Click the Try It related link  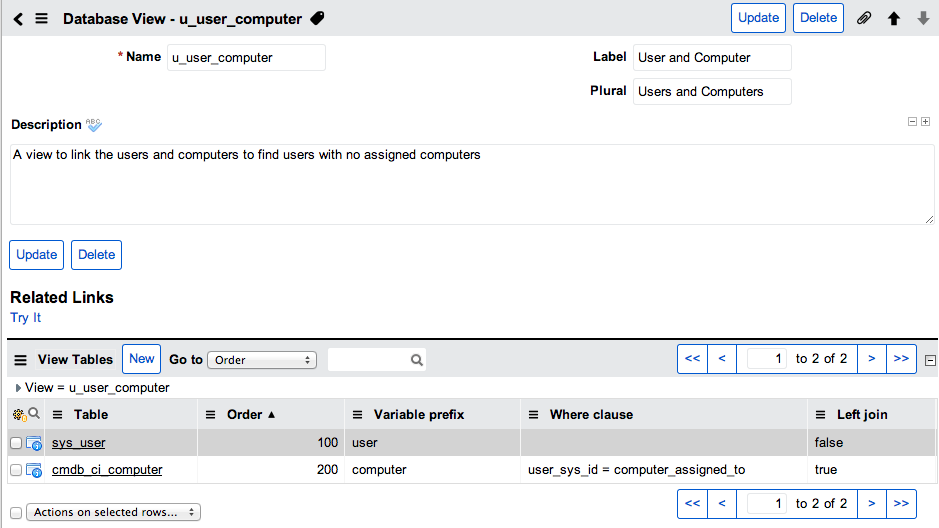26,317
